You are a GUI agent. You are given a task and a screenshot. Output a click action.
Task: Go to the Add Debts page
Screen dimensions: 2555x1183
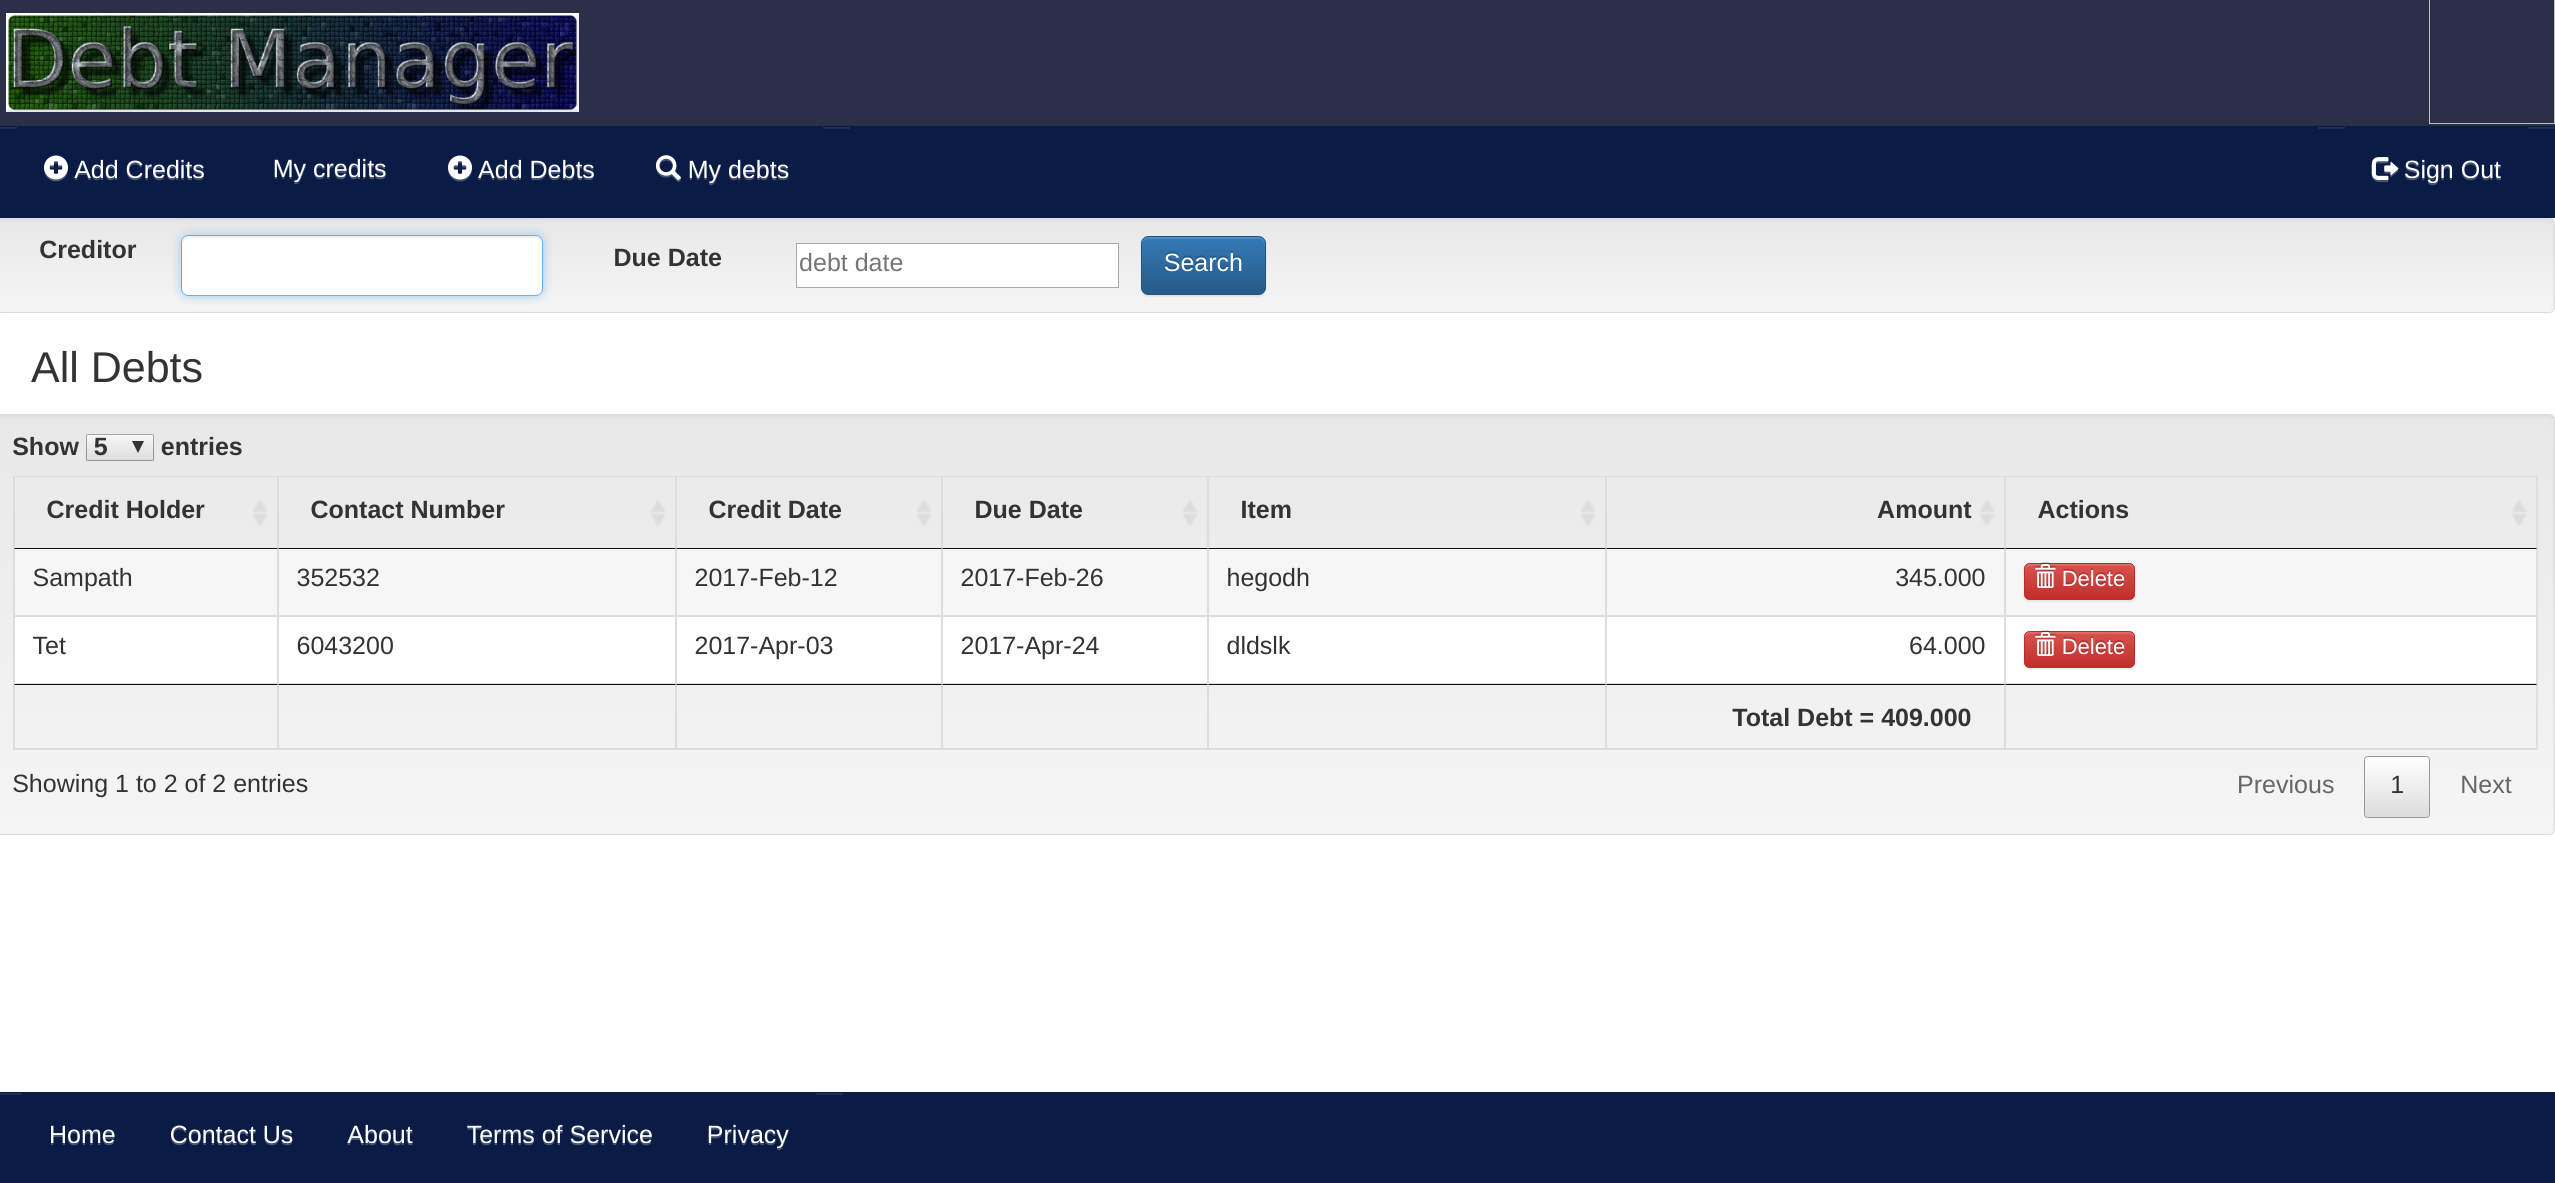521,169
